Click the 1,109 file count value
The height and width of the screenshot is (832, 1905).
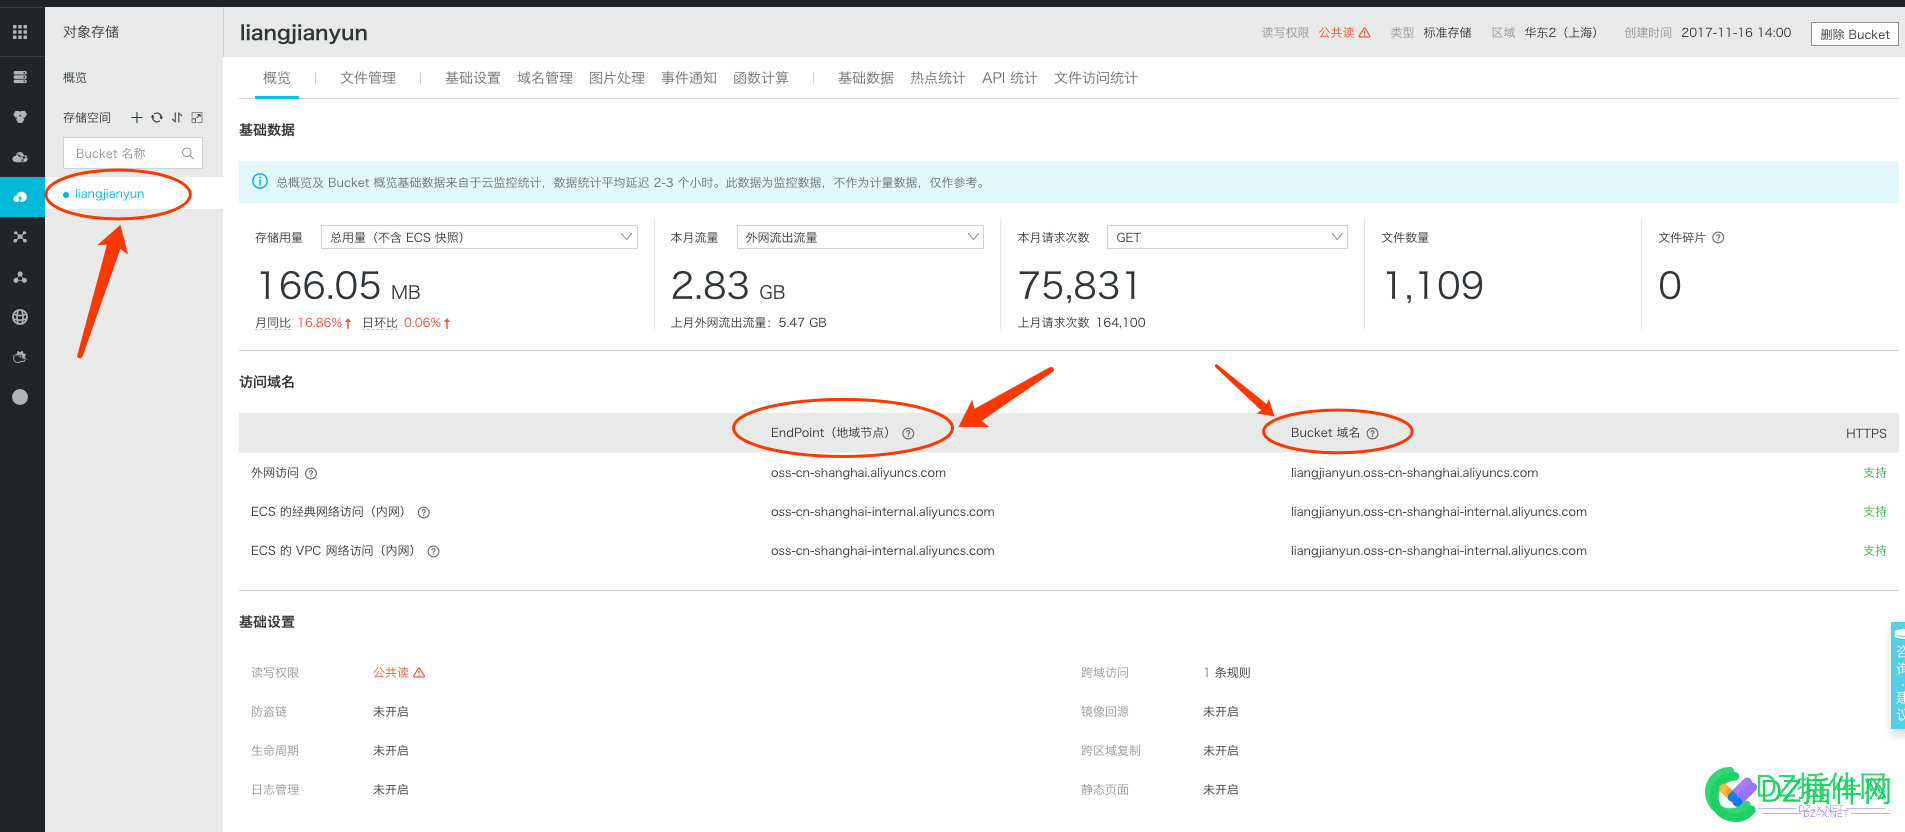tap(1434, 286)
